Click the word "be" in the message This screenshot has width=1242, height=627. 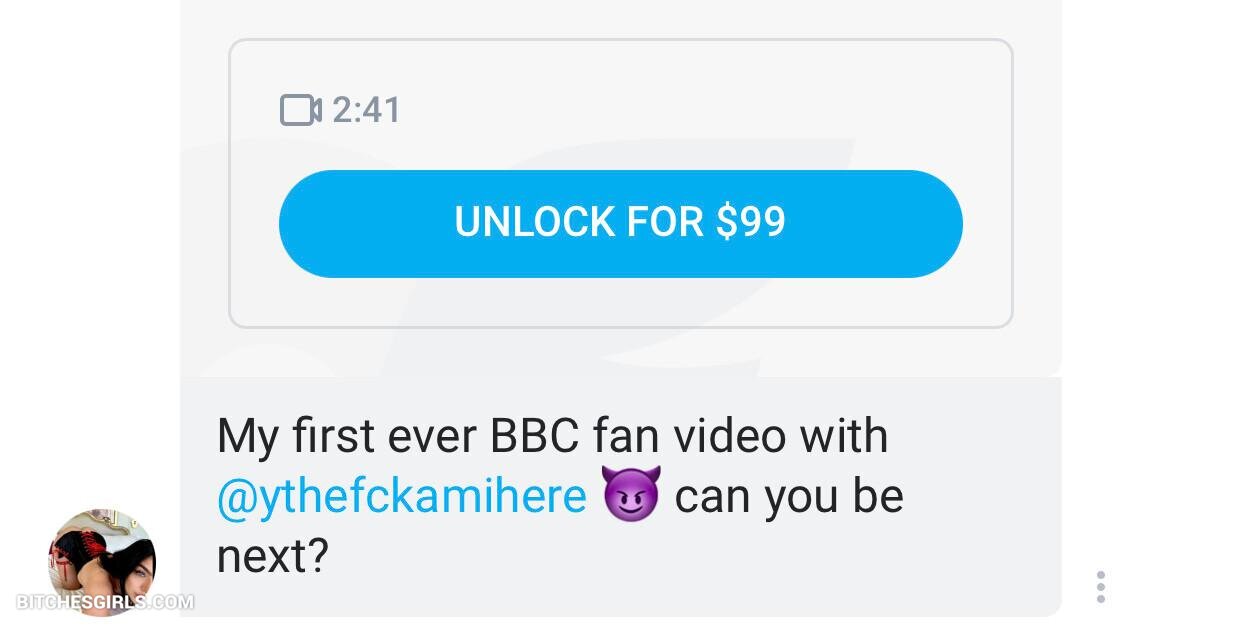coord(879,497)
